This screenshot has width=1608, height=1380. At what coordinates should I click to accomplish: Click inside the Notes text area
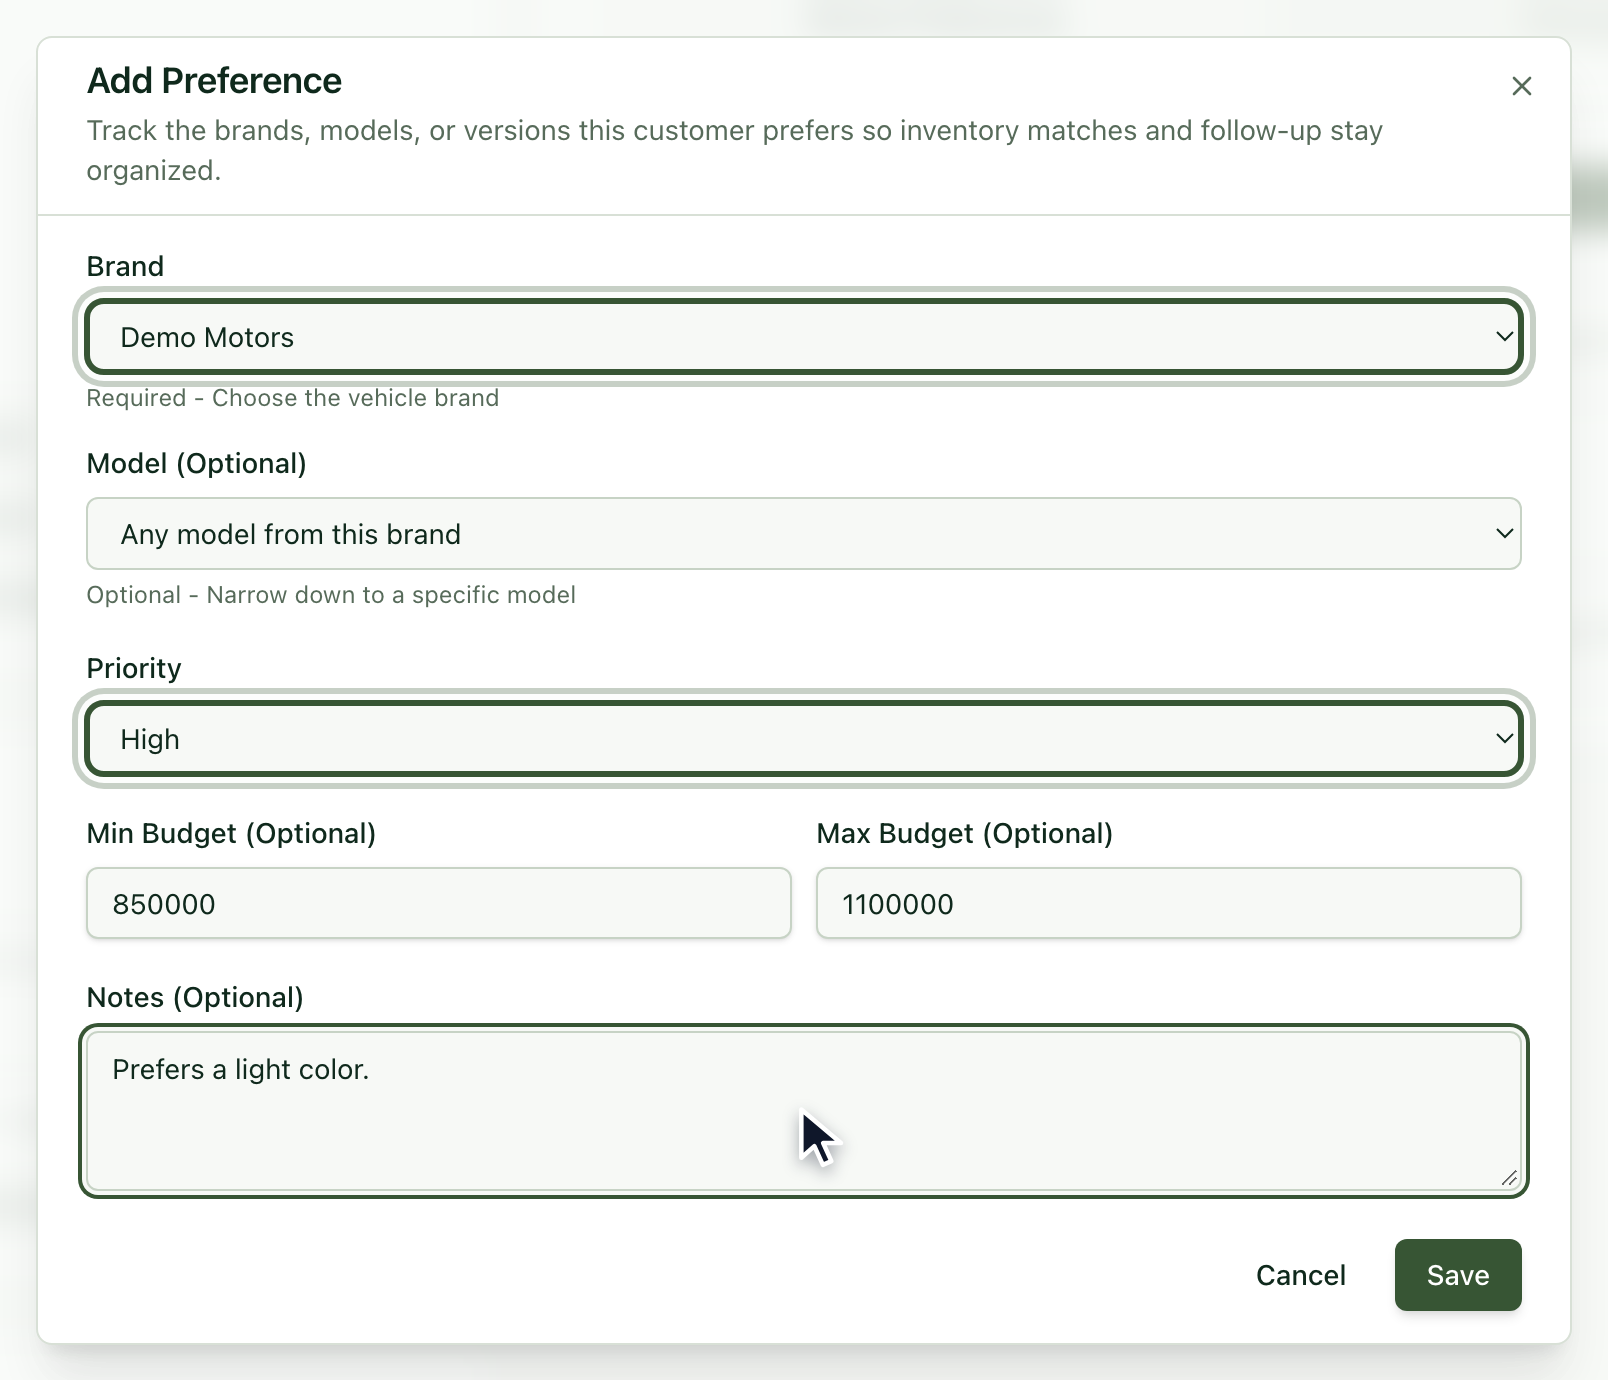coord(804,1111)
